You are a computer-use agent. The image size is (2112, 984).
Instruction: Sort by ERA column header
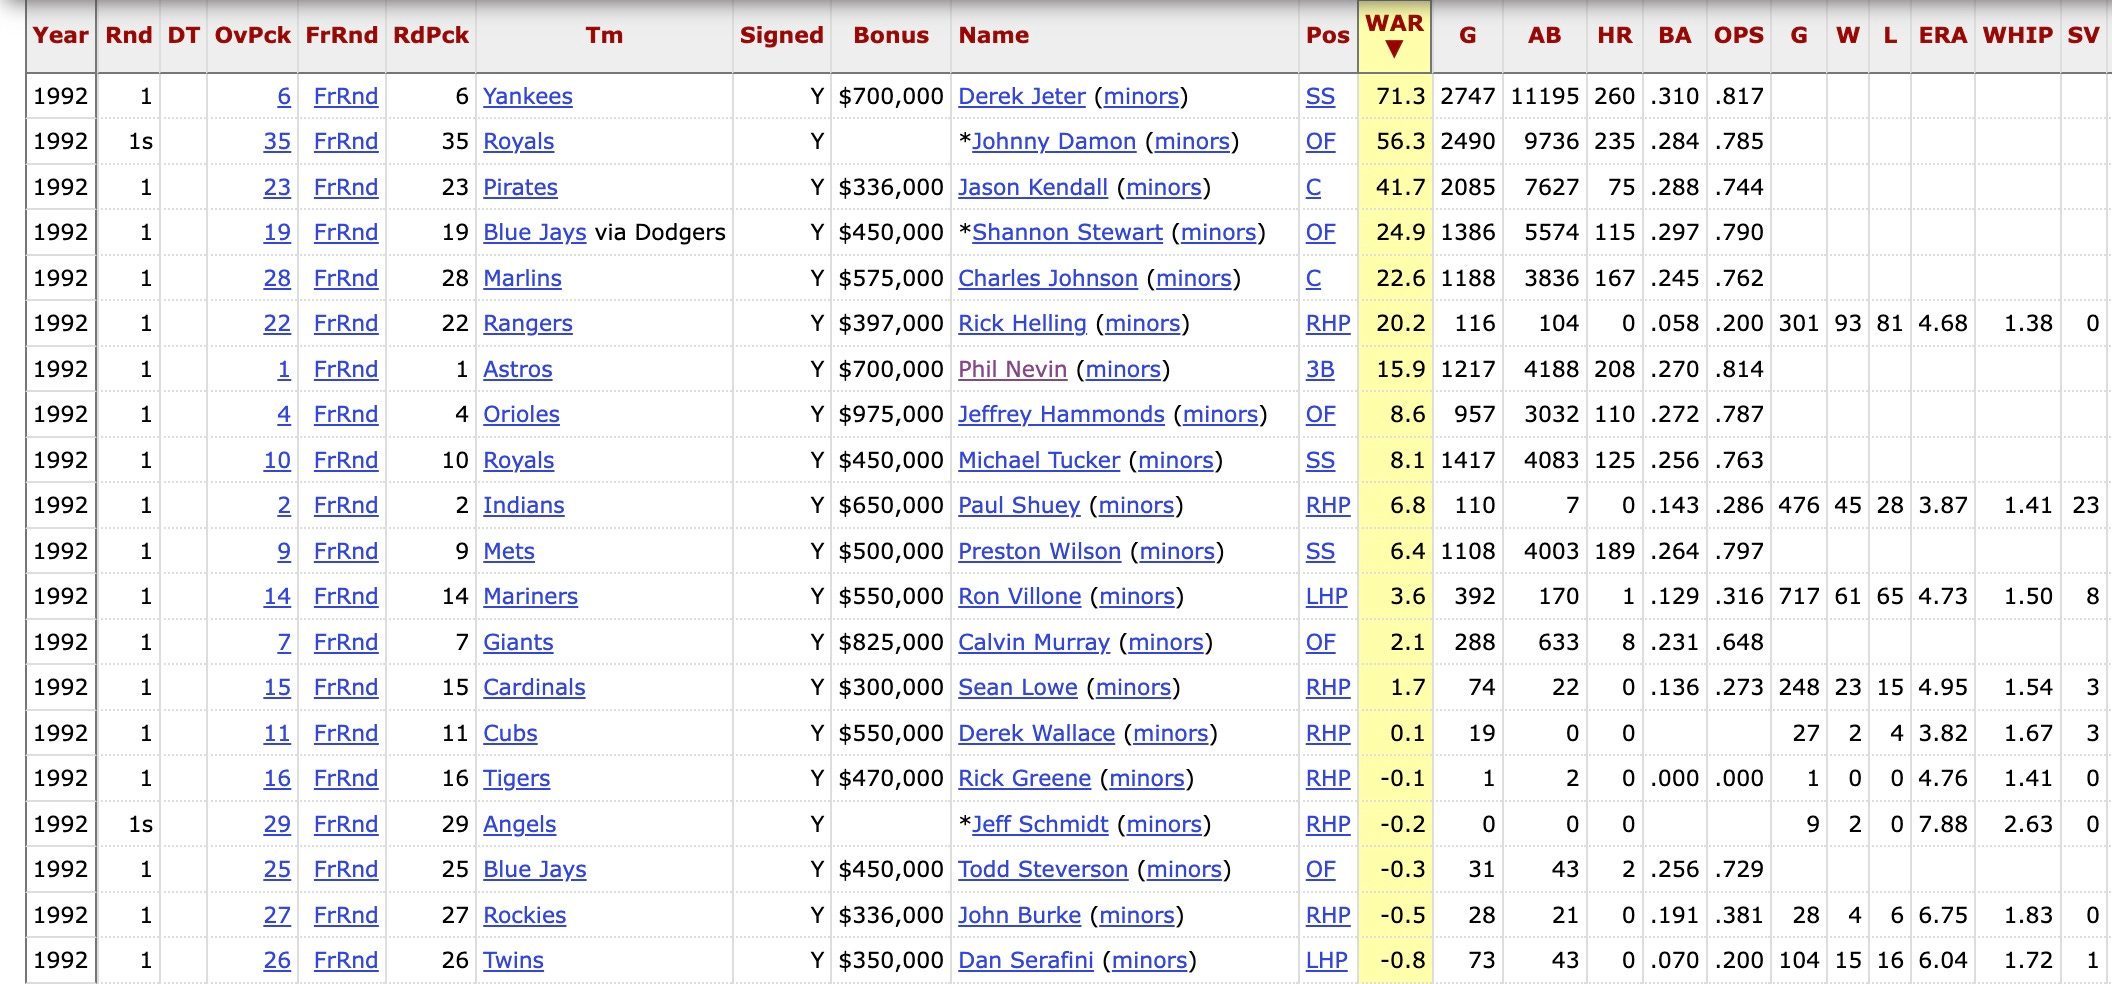1942,36
